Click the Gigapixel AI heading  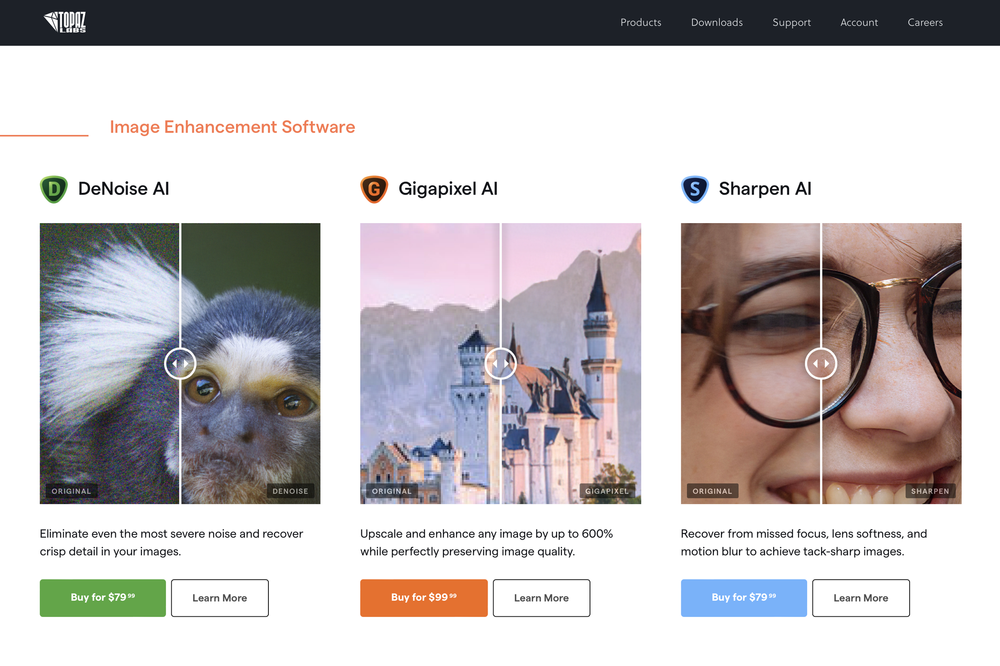click(448, 189)
